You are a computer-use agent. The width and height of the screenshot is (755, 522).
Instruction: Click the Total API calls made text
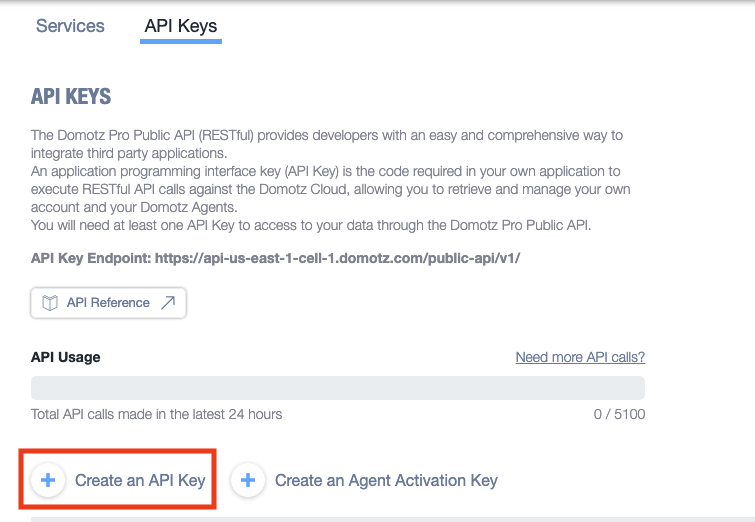[x=156, y=414]
